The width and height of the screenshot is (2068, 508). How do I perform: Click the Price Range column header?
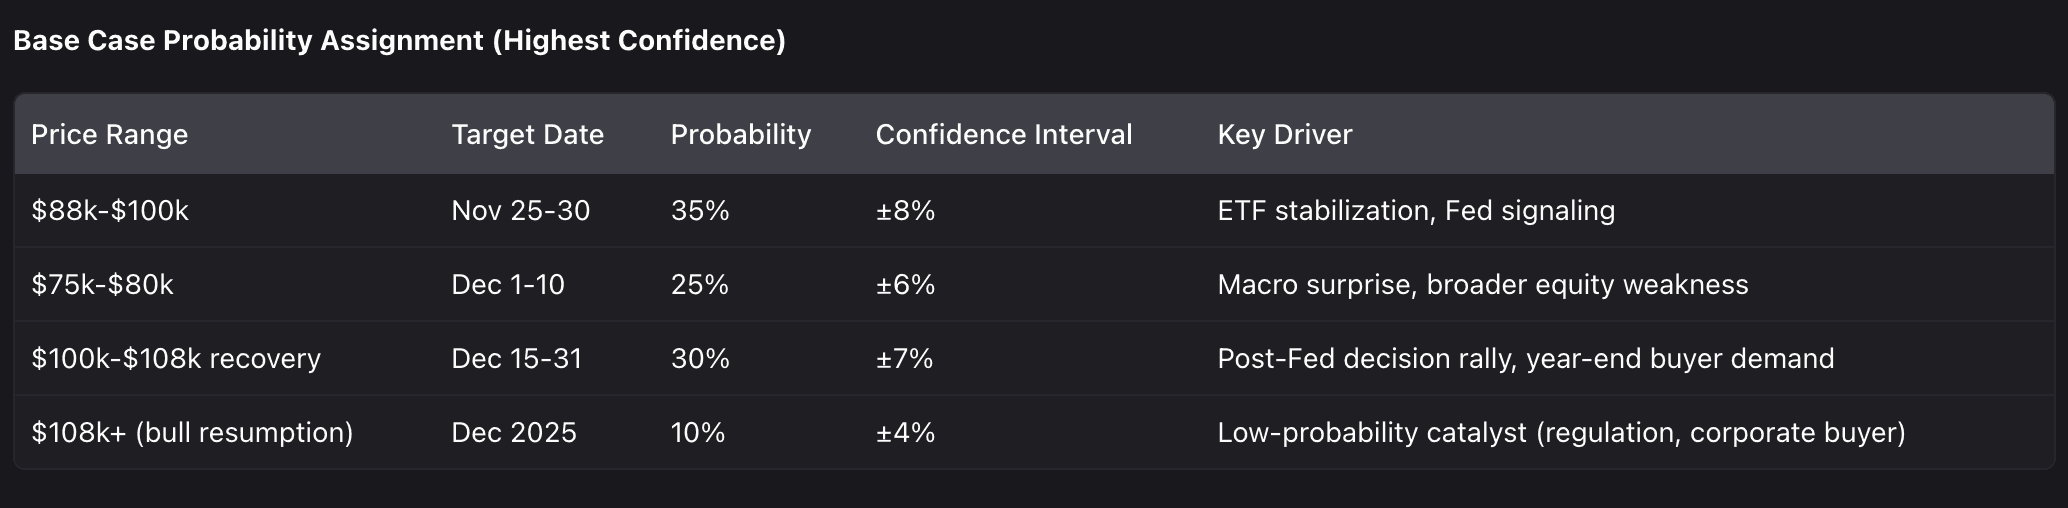point(109,135)
